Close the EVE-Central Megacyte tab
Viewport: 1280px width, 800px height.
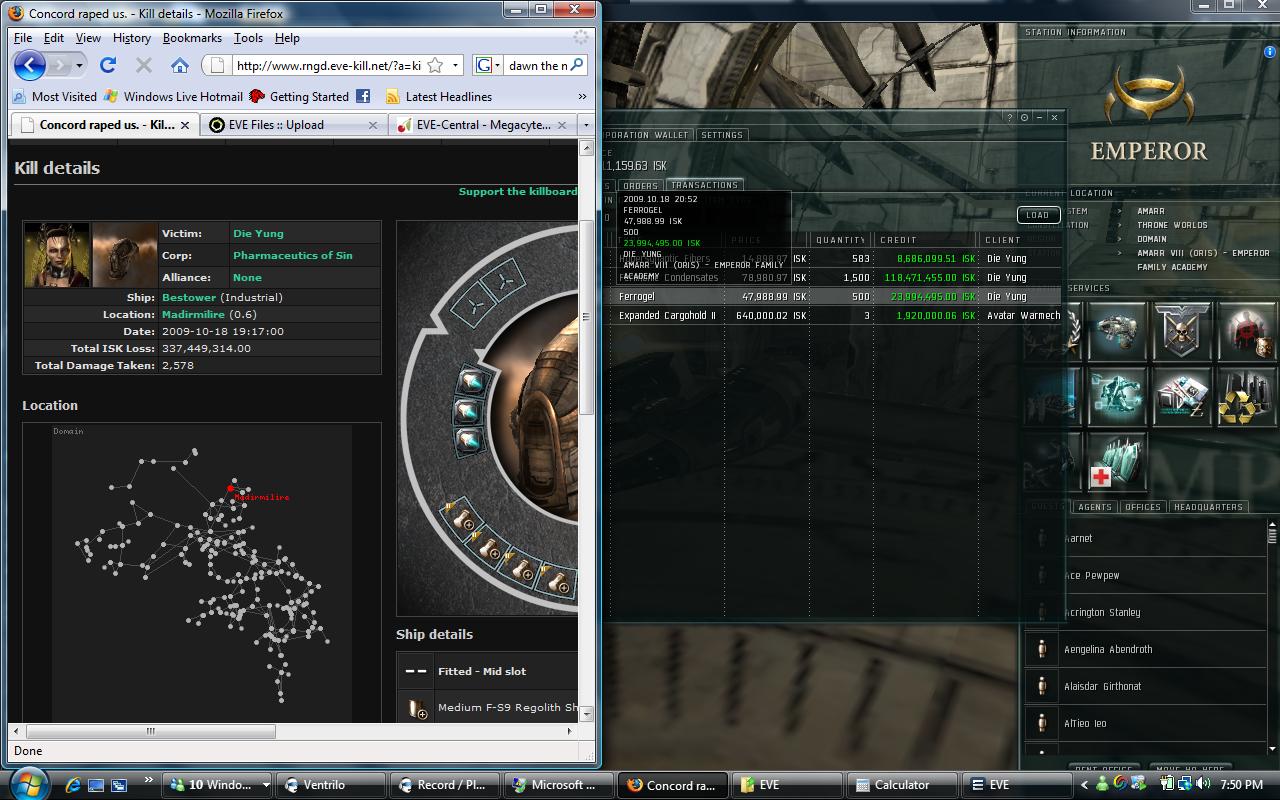point(562,125)
